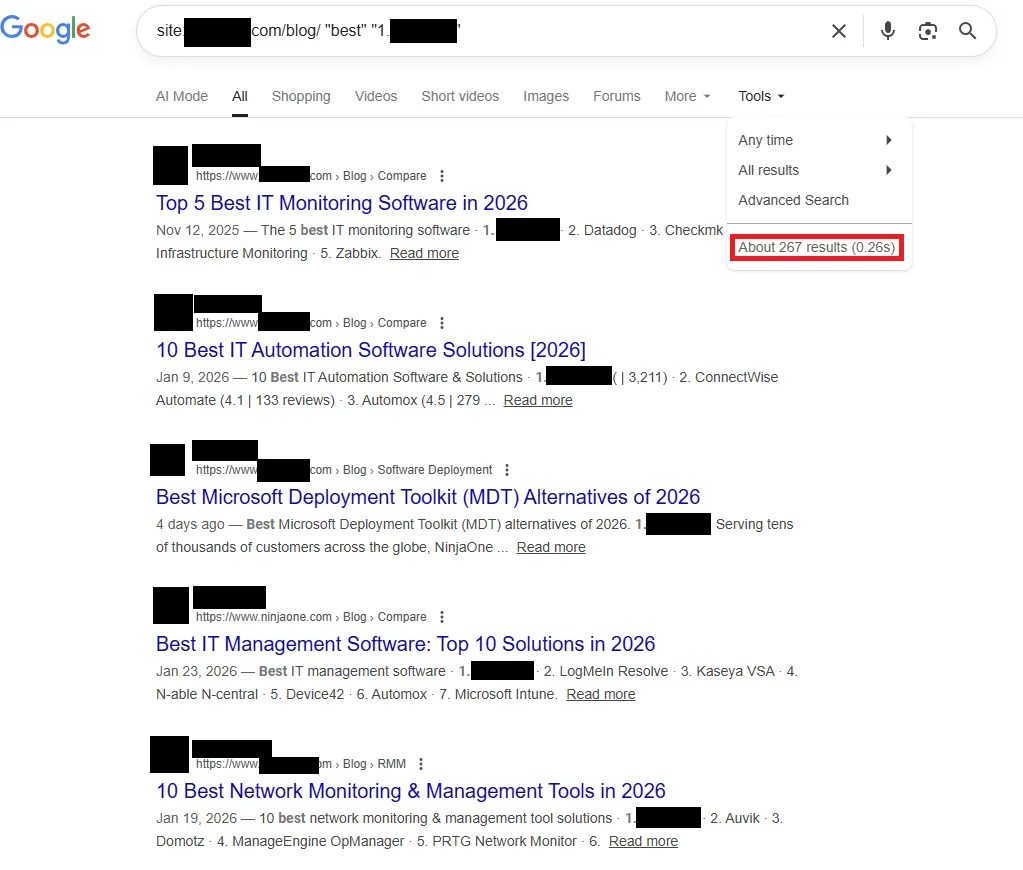Expand the More search categories dropdown

tap(687, 96)
